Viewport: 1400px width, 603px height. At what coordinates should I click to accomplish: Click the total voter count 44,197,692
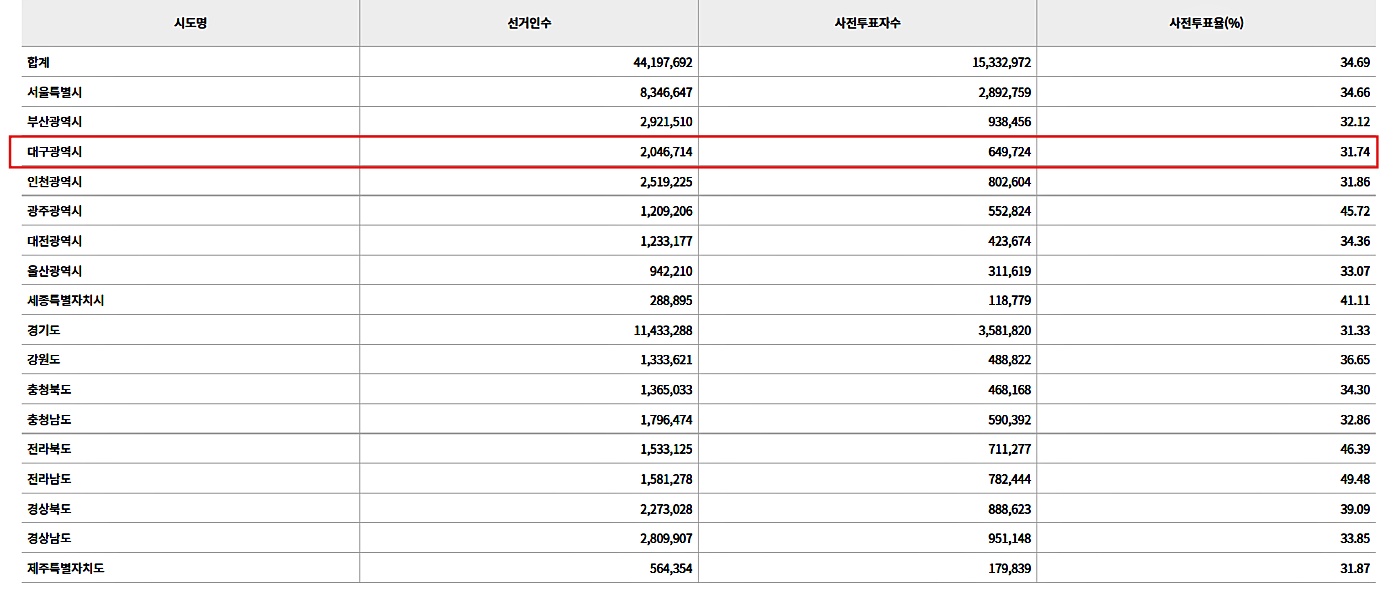[x=662, y=62]
